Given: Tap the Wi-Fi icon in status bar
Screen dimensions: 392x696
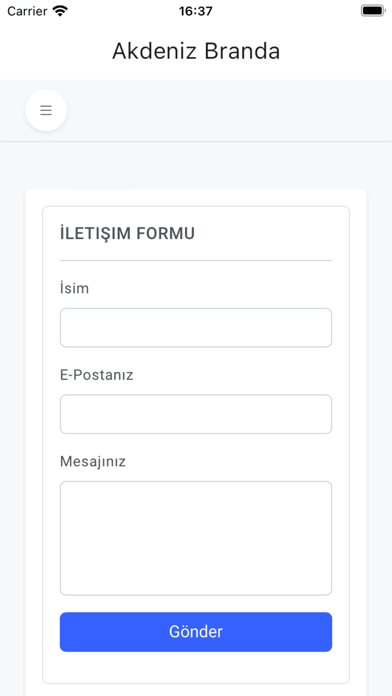Looking at the screenshot, I should click(x=60, y=11).
